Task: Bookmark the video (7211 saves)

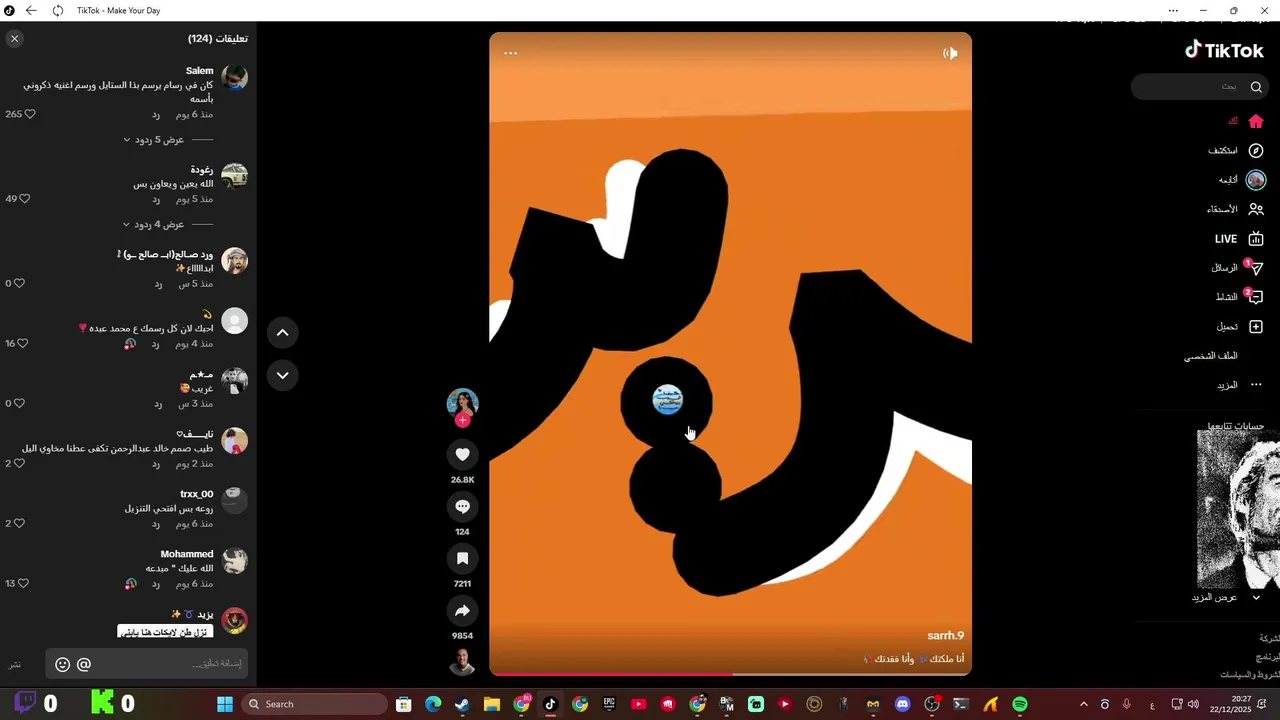Action: [462, 559]
